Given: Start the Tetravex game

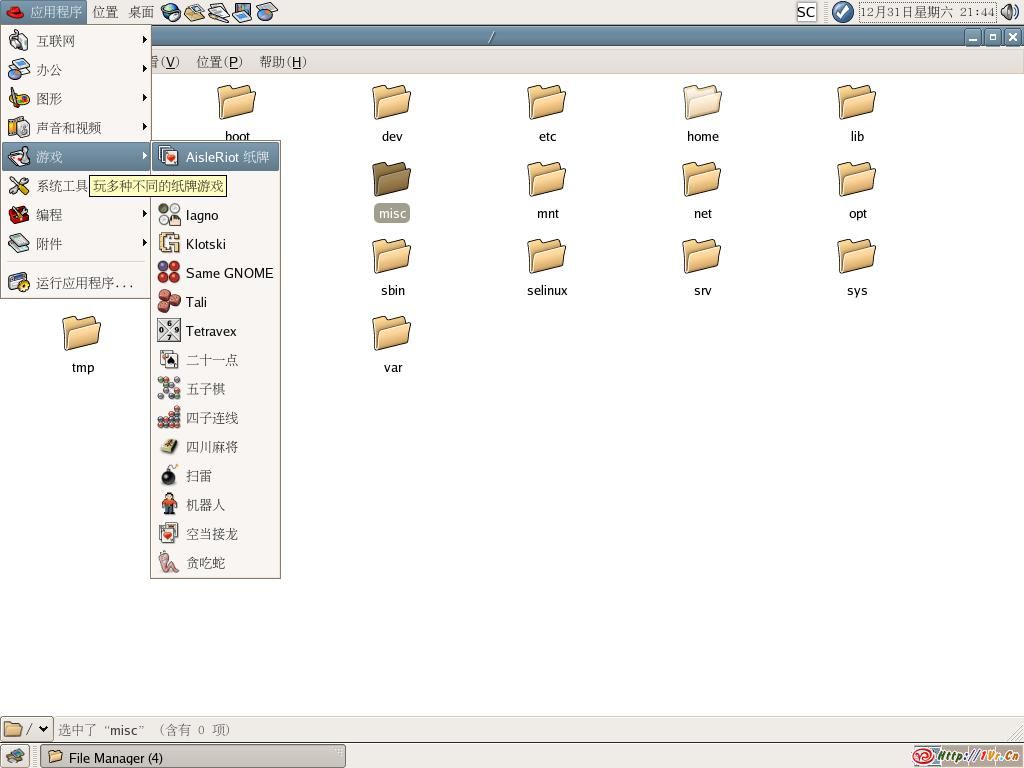Looking at the screenshot, I should tap(210, 331).
